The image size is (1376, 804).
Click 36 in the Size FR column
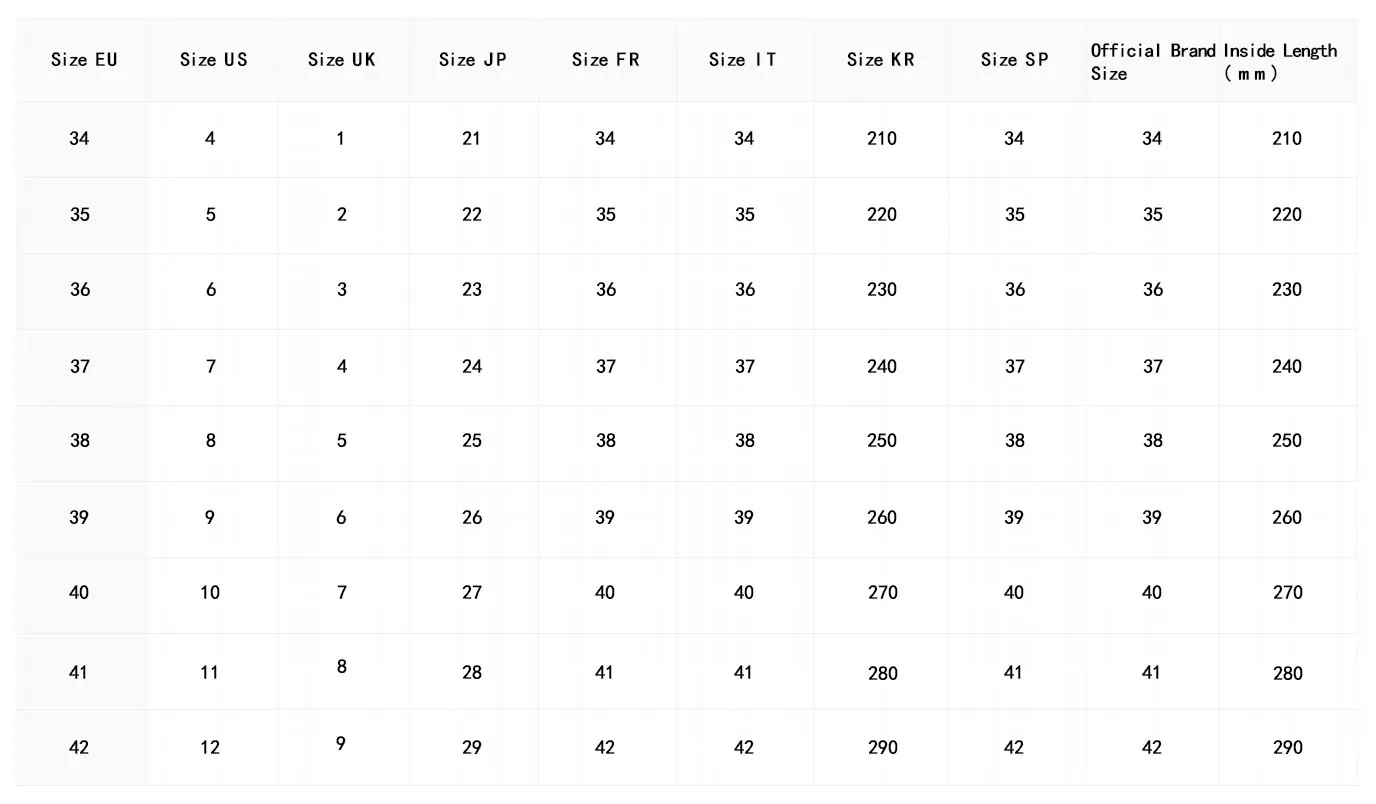[606, 289]
